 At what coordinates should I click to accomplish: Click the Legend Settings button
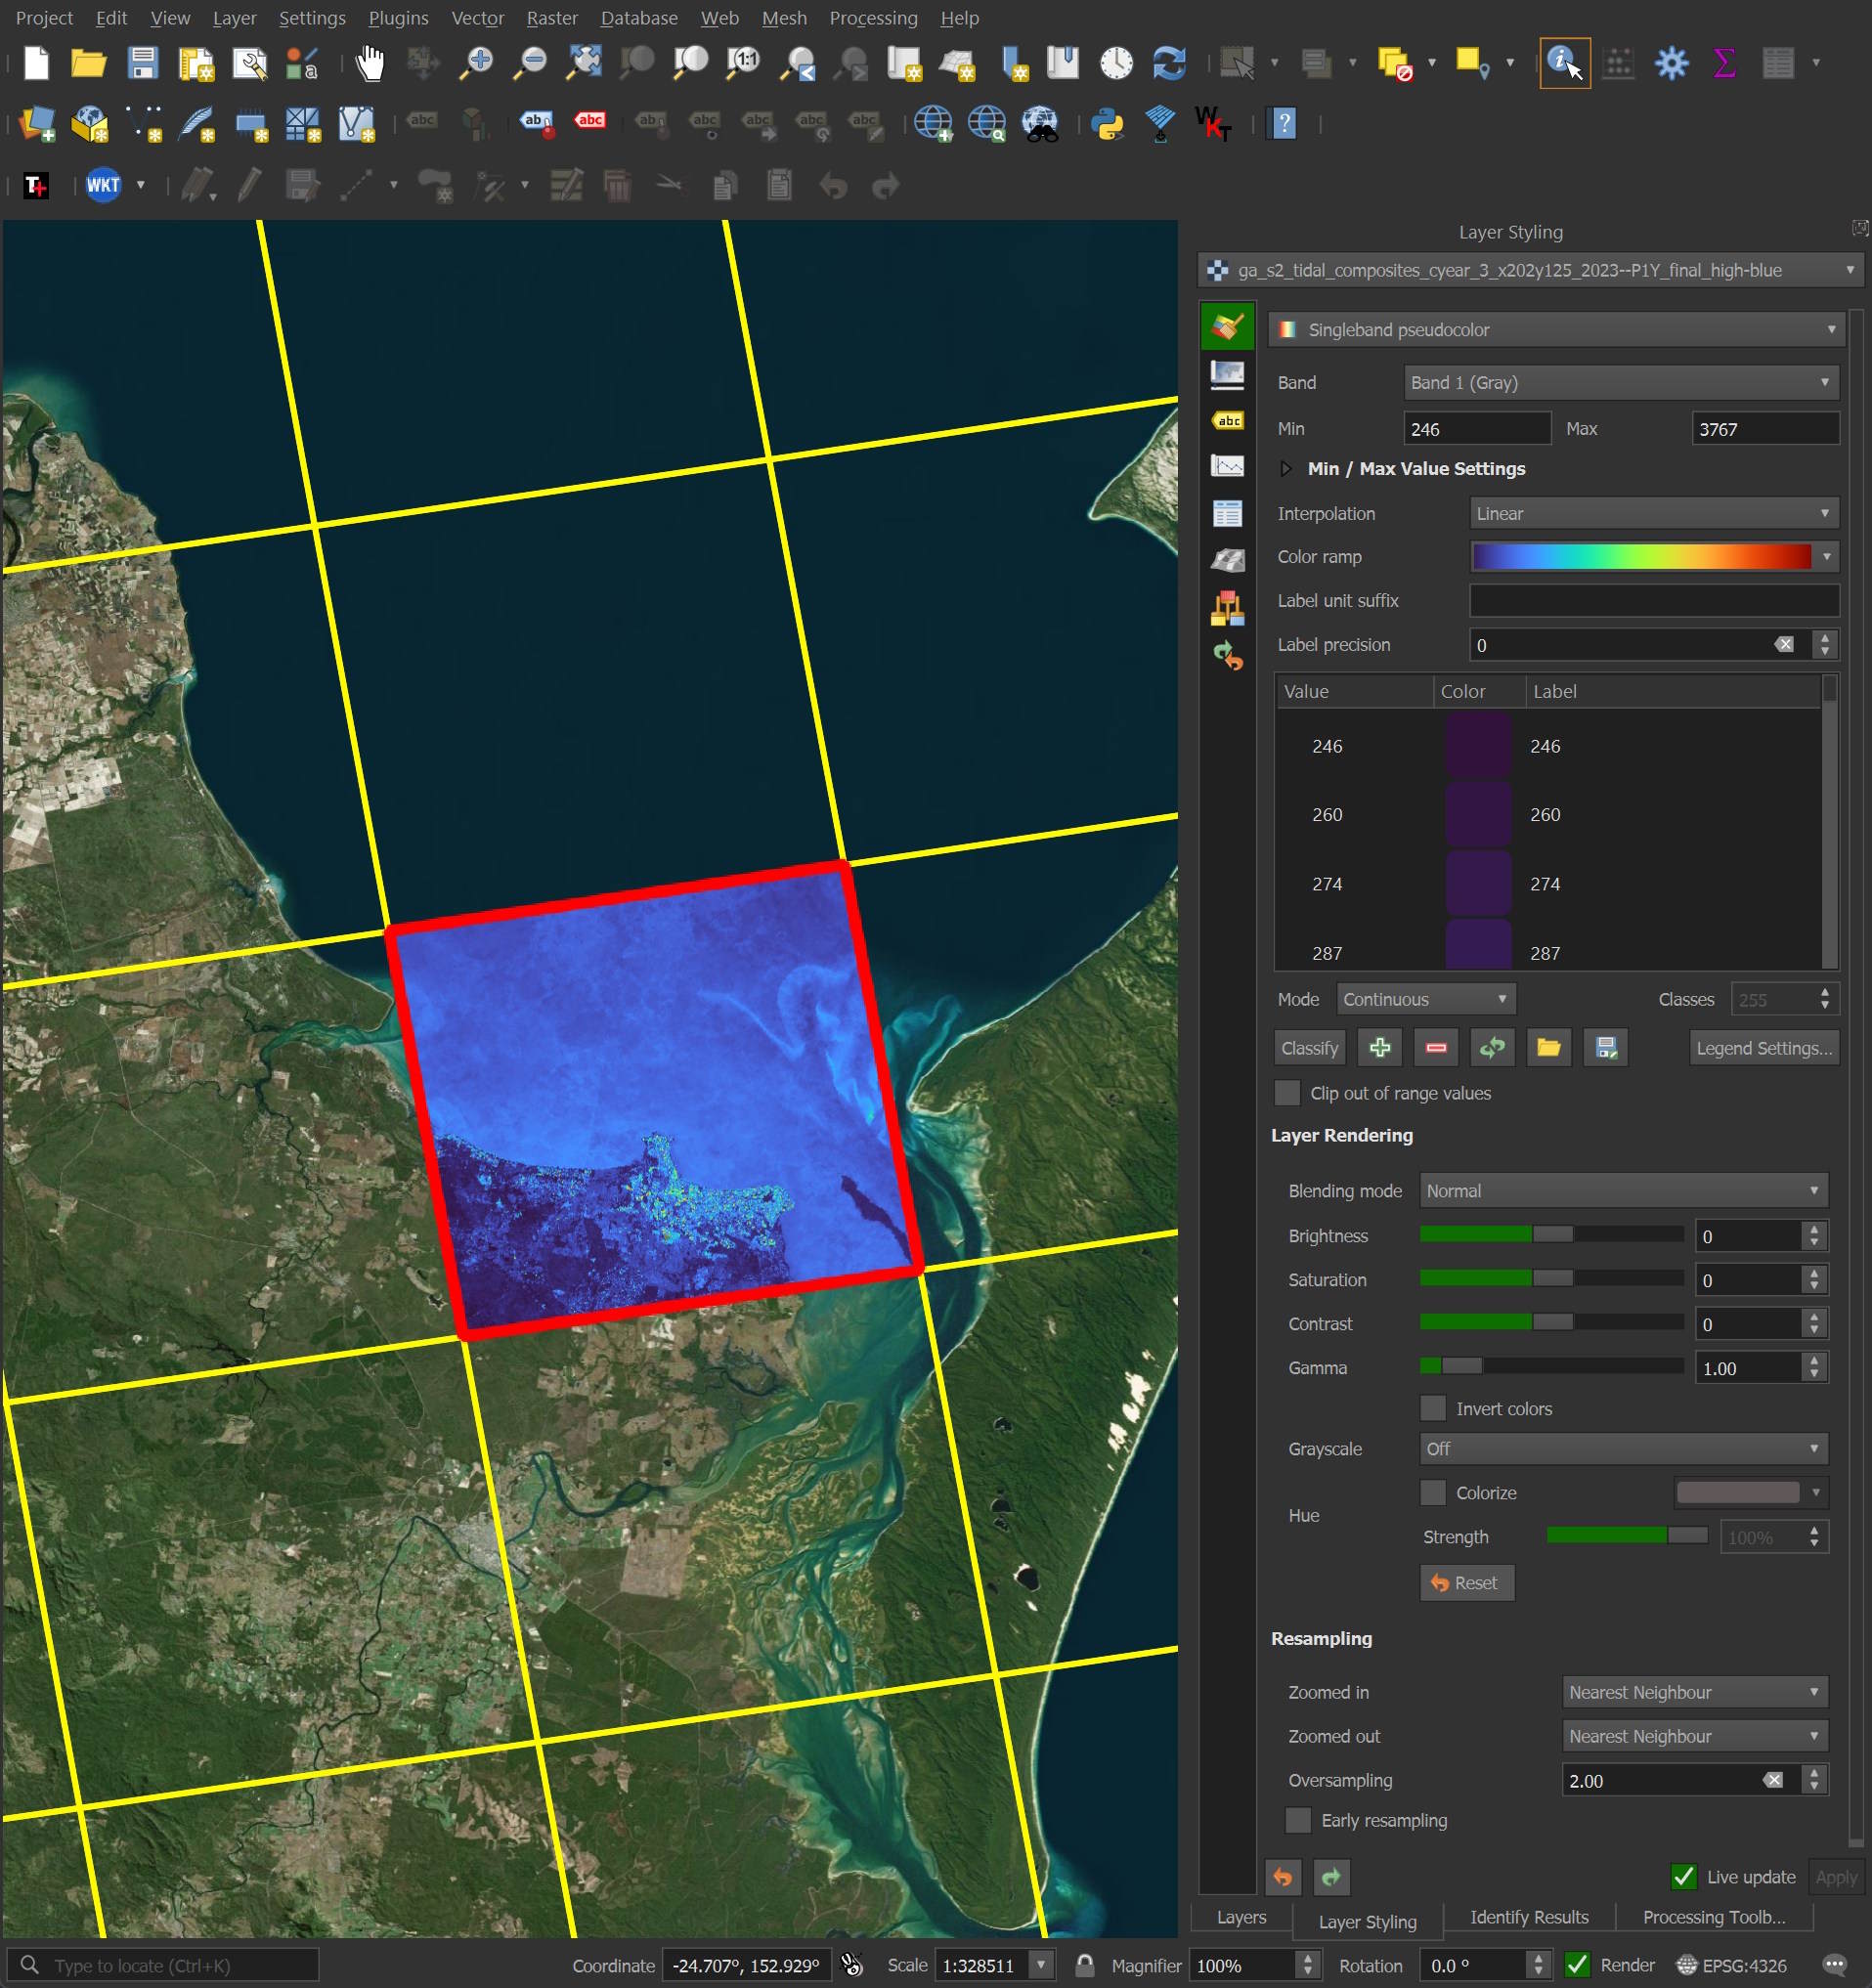pos(1763,1048)
